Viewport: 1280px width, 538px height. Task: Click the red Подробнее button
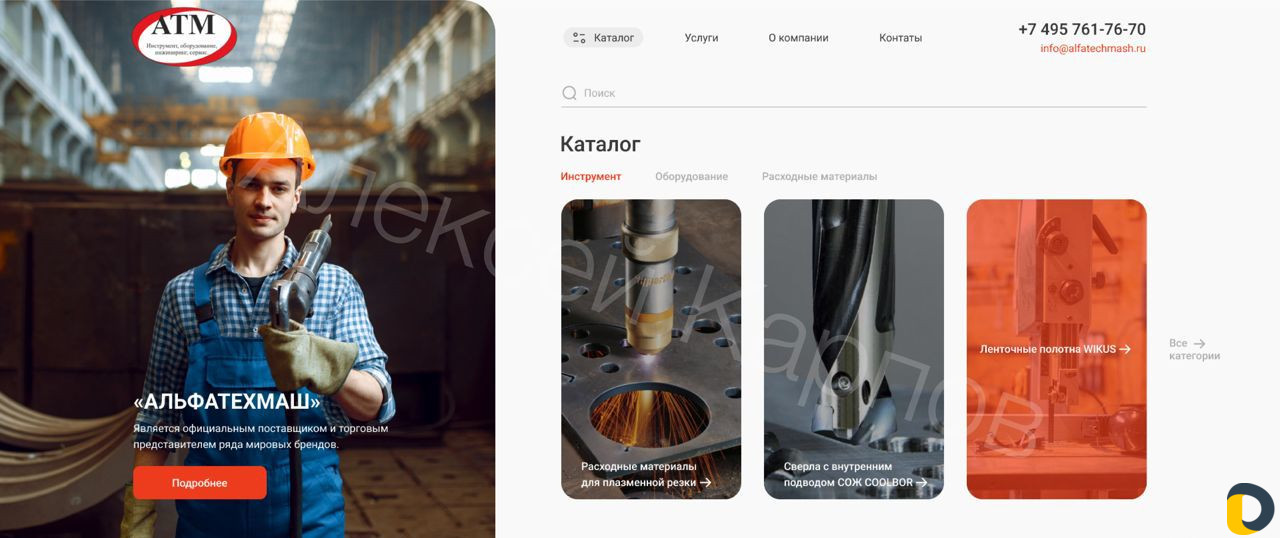tap(200, 483)
